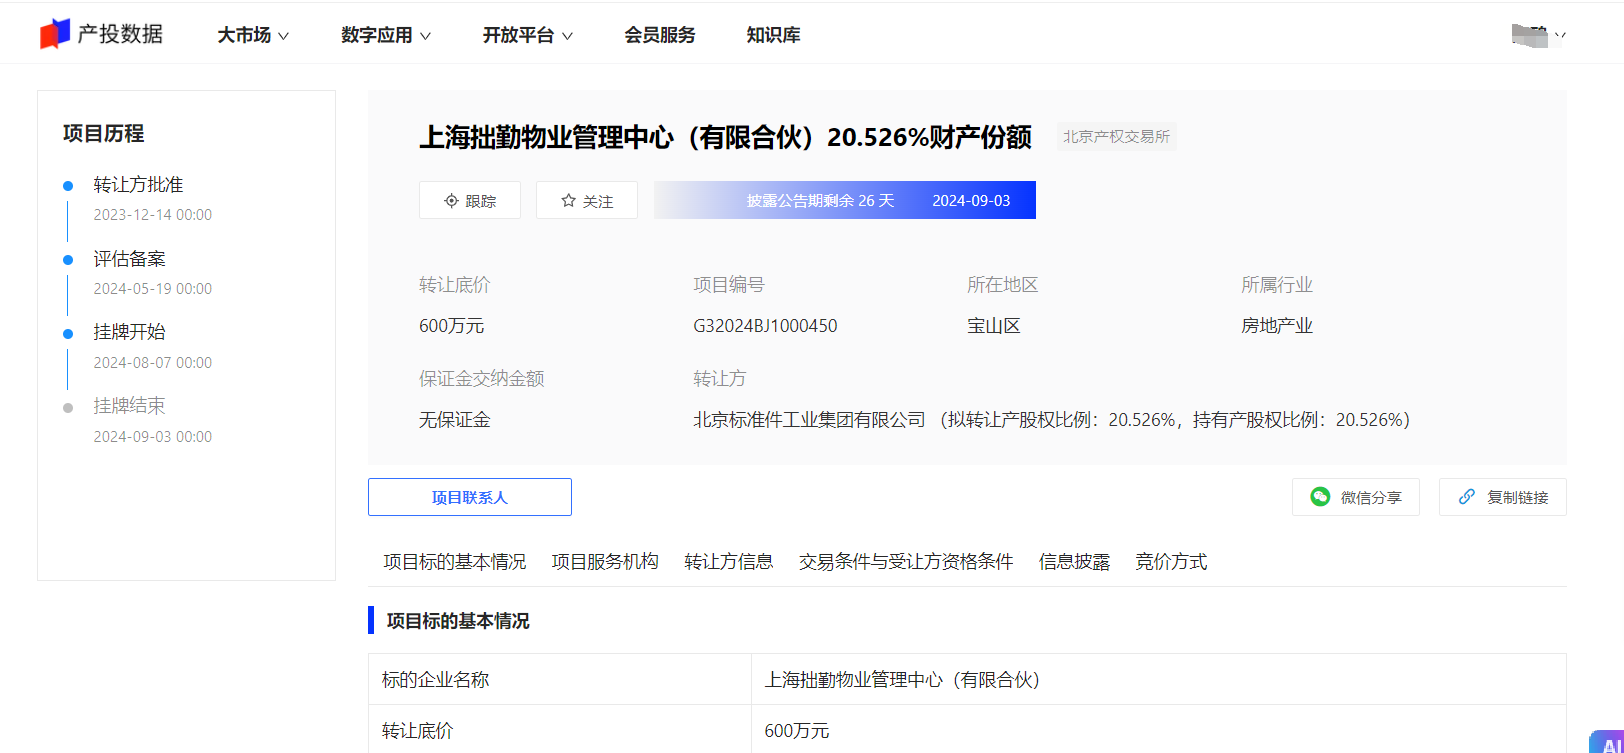Click the 无保证金 deposit value
The height and width of the screenshot is (753, 1624).
[455, 420]
